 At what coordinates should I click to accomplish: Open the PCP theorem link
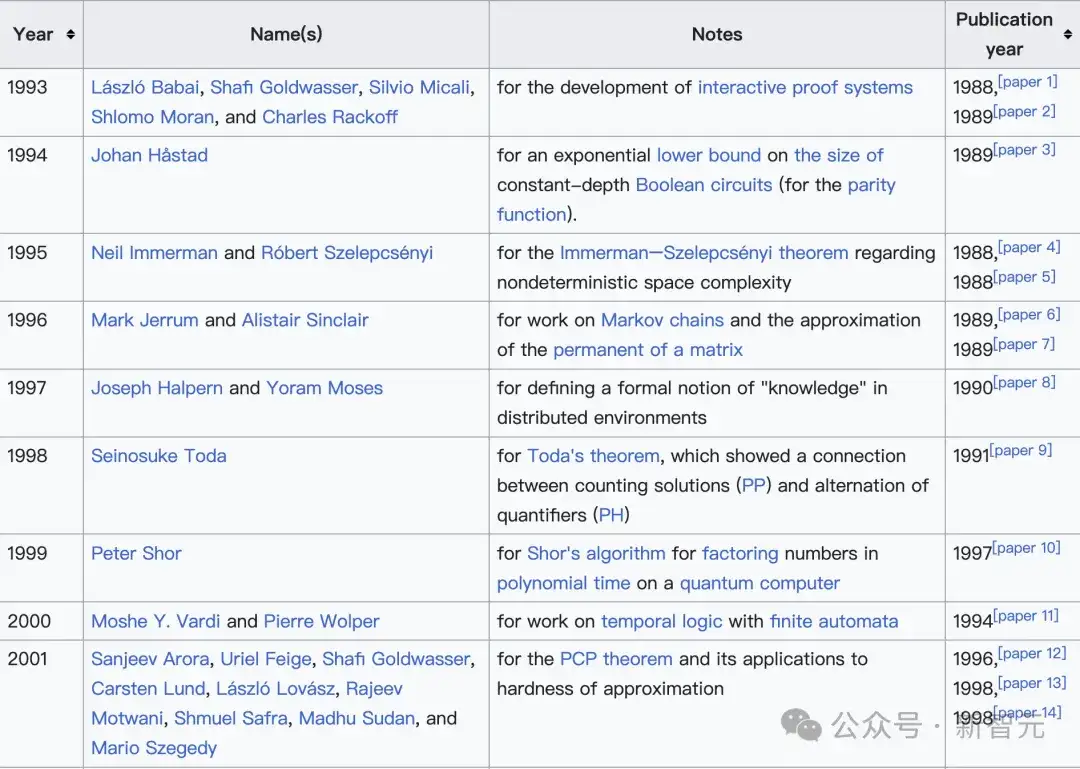pyautogui.click(x=616, y=659)
